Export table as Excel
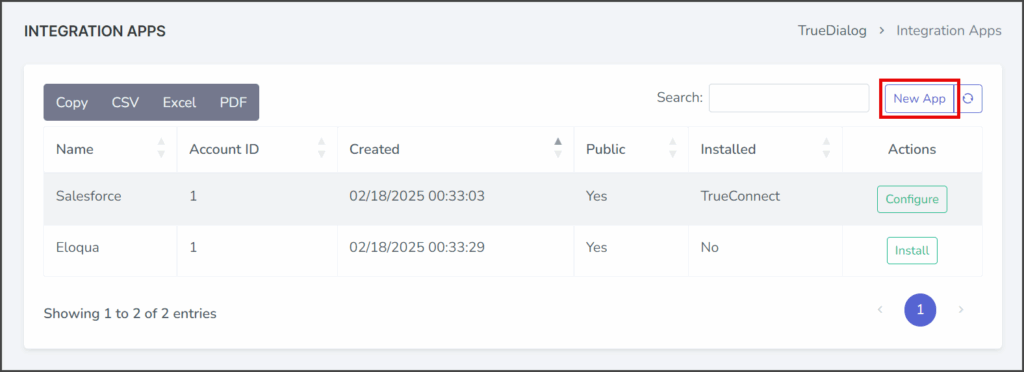 tap(180, 102)
